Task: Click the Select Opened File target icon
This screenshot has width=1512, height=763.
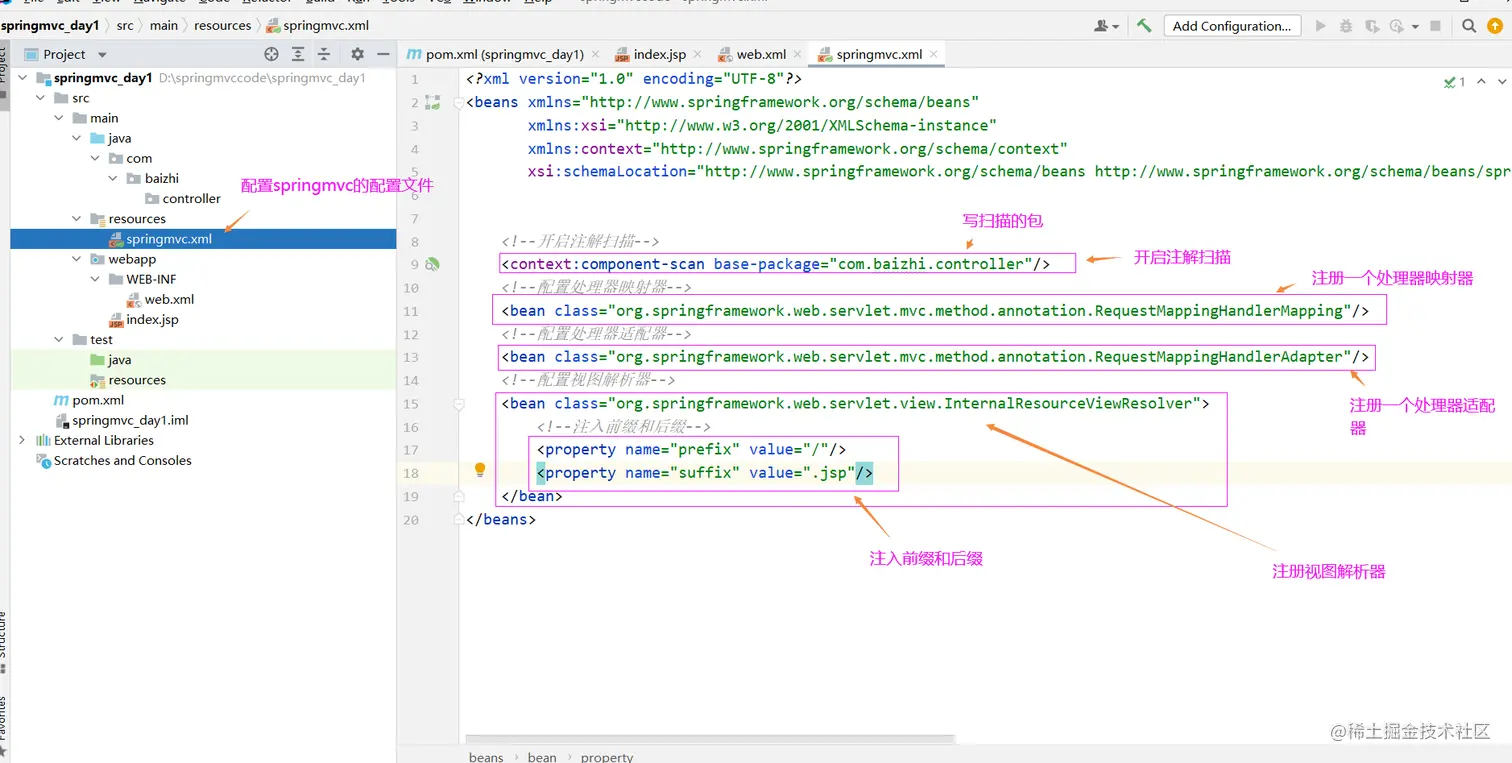Action: point(272,54)
